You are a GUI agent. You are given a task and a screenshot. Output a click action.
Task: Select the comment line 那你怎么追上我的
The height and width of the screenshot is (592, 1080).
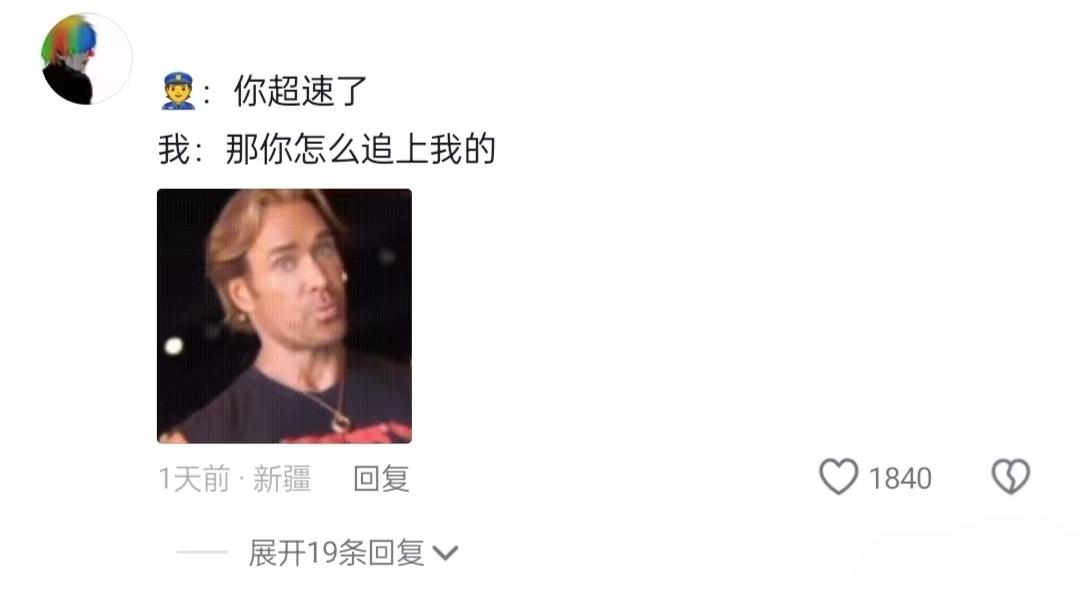tap(361, 149)
